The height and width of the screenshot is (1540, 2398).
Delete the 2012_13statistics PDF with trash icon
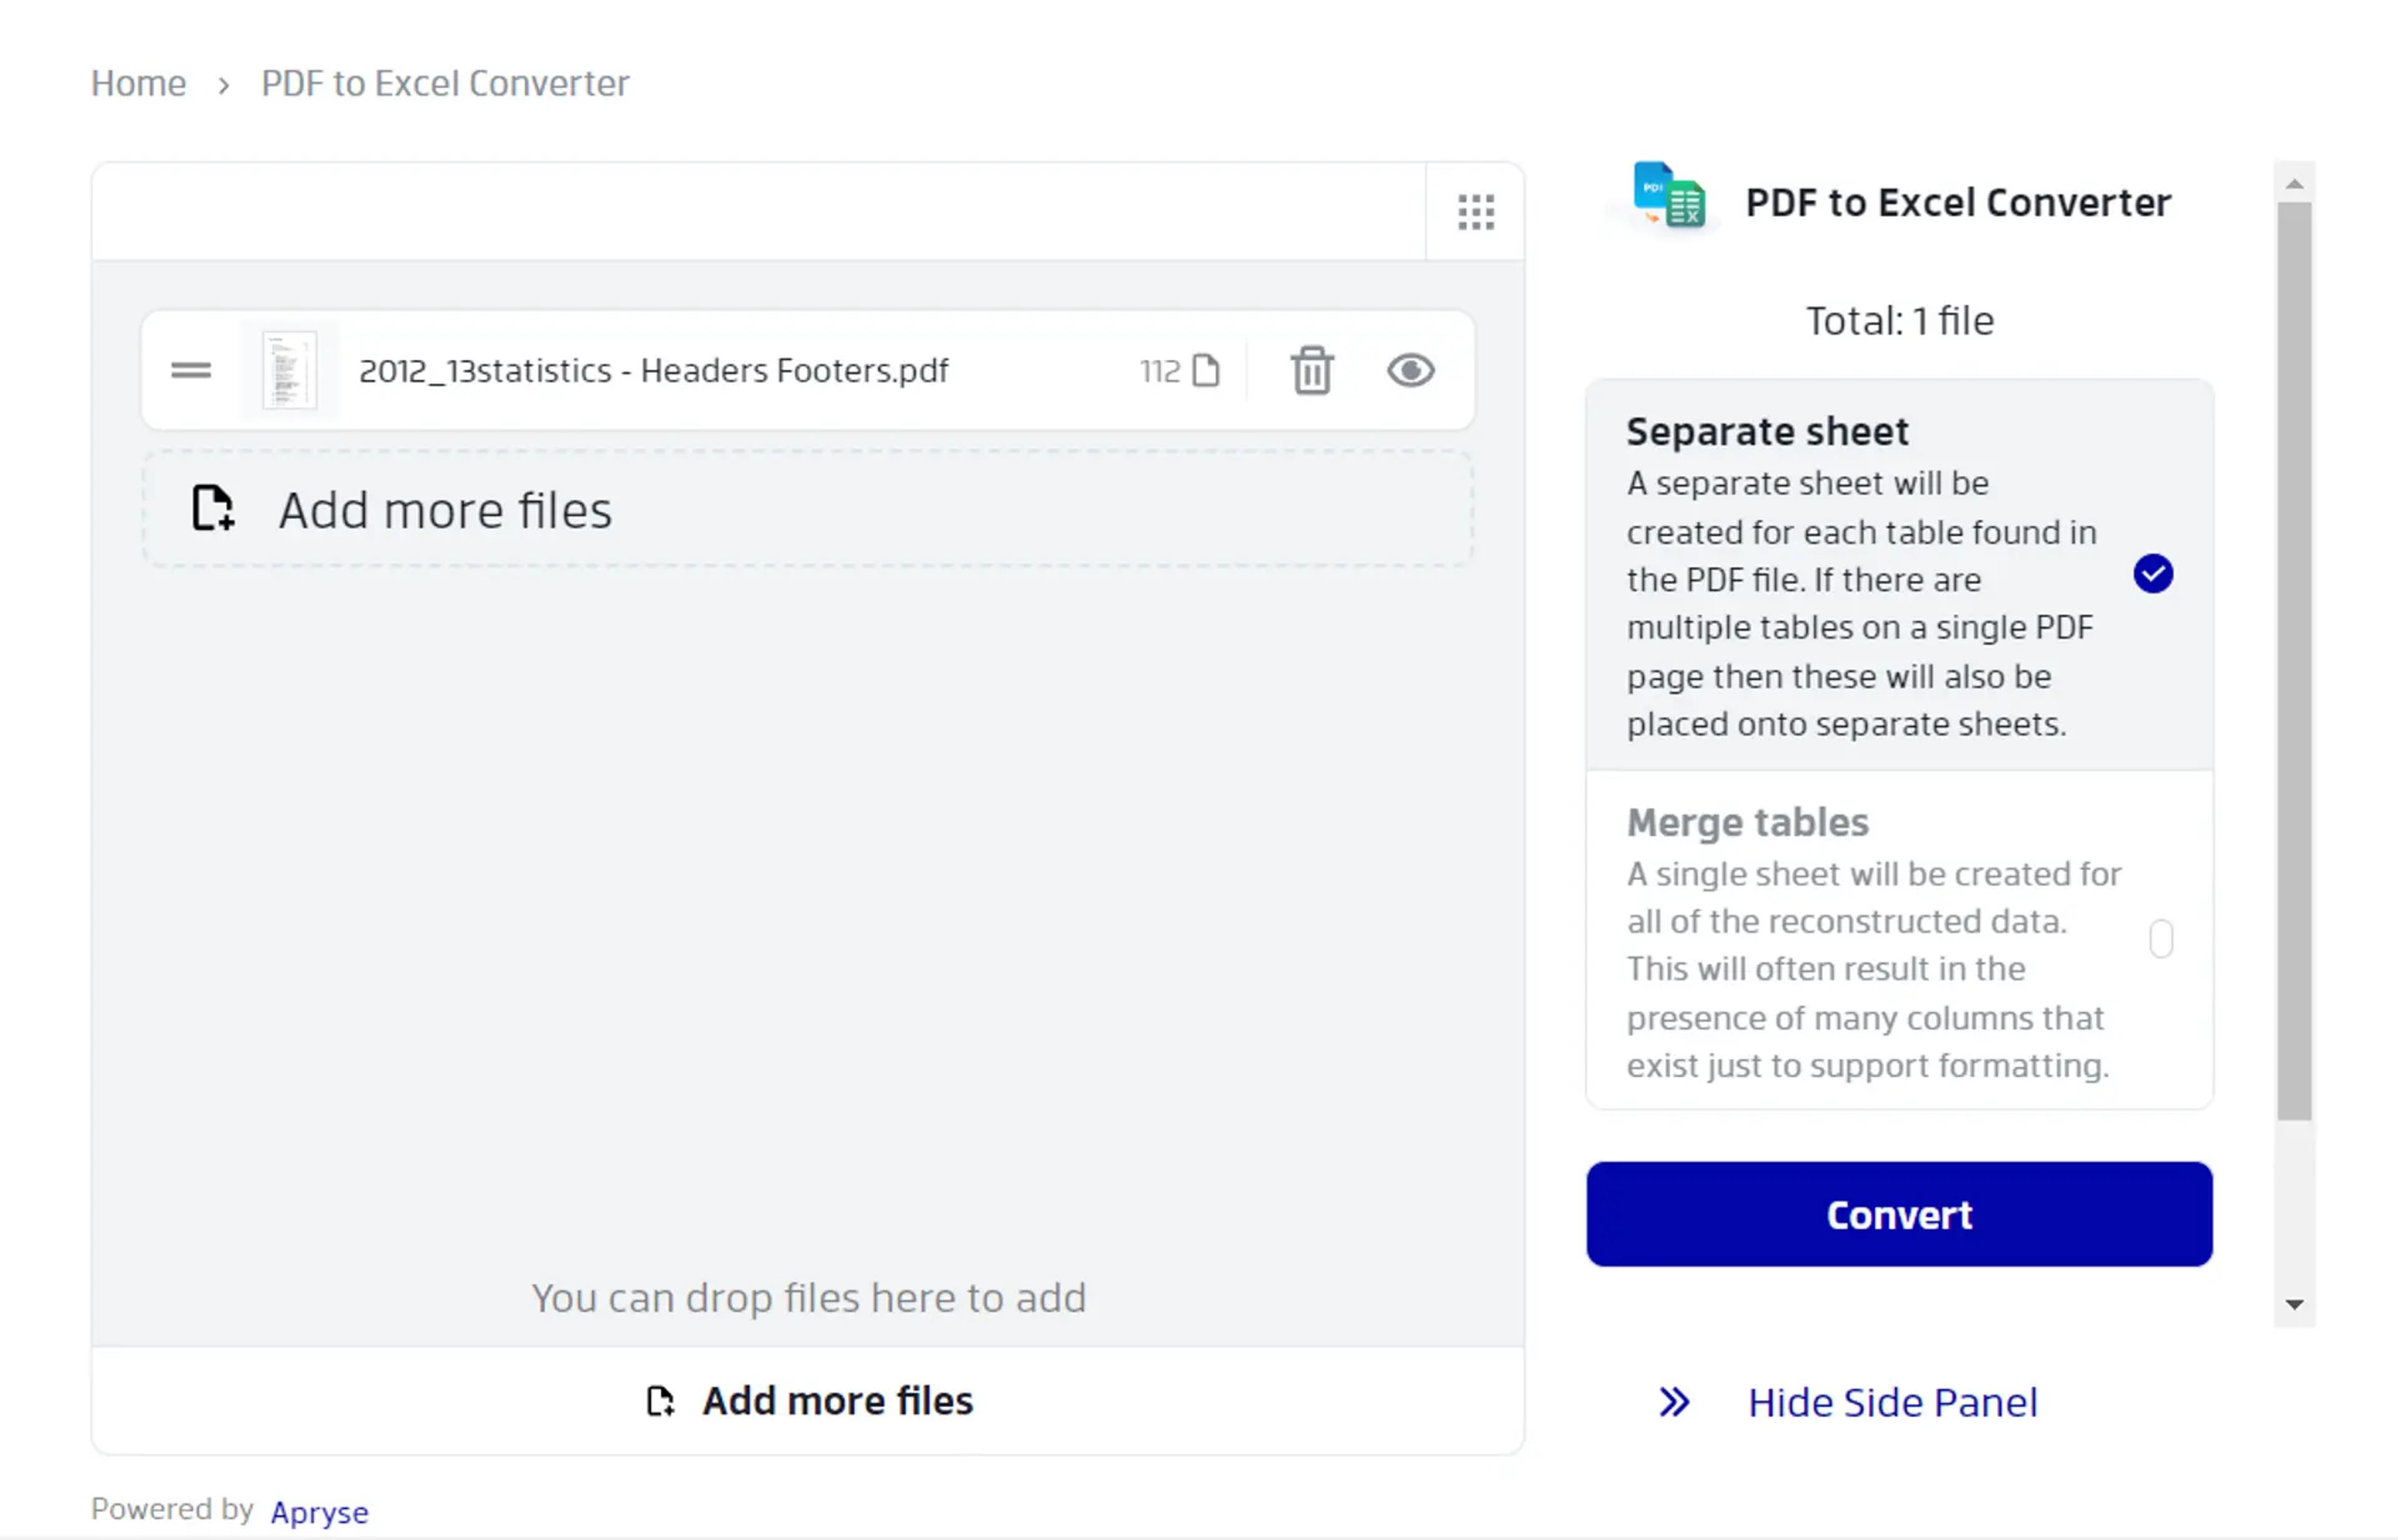coord(1311,371)
